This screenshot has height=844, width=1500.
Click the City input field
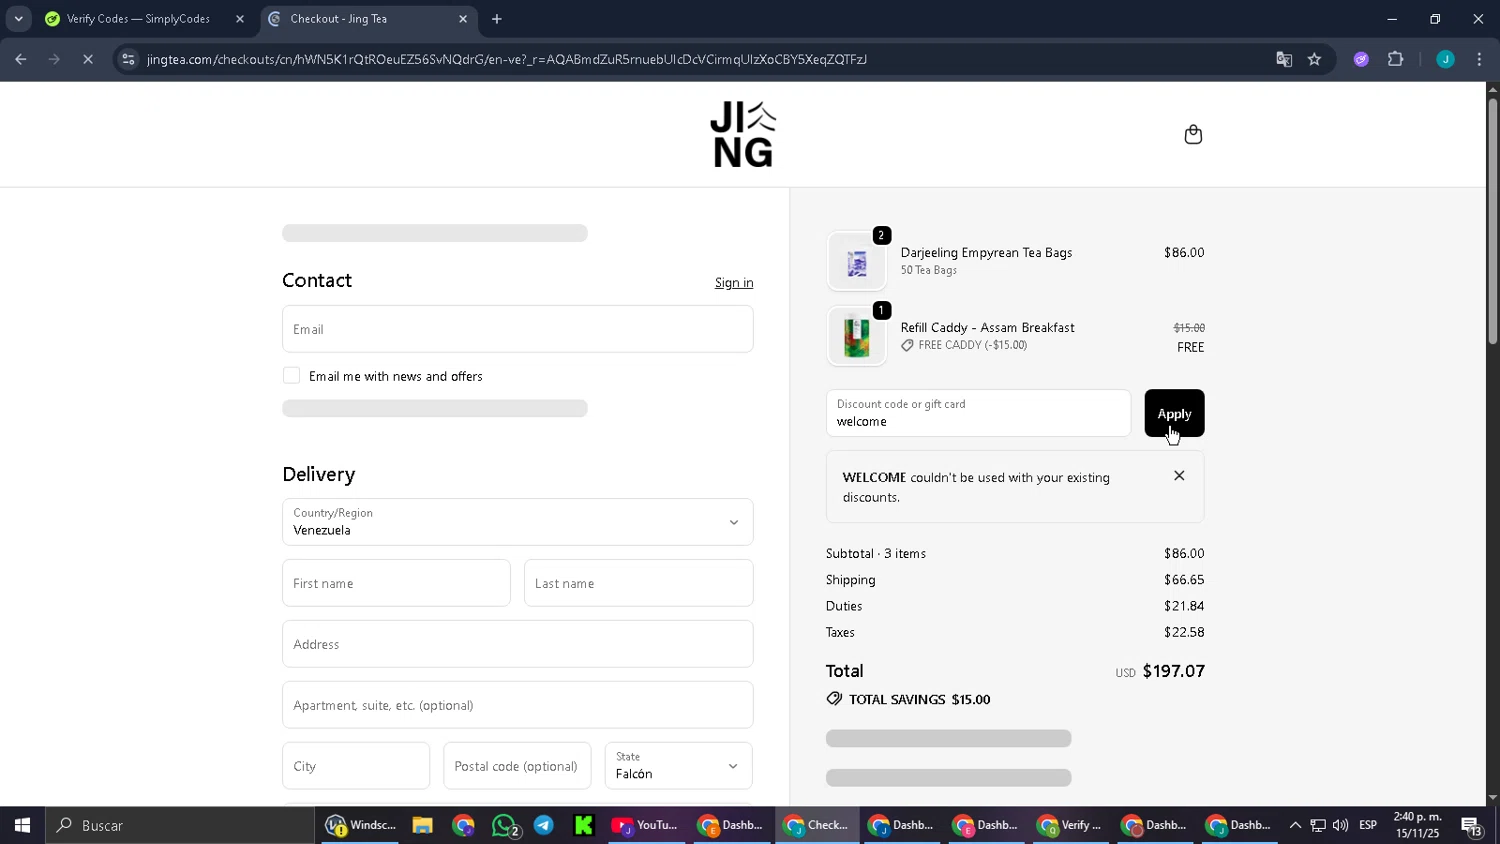point(356,766)
